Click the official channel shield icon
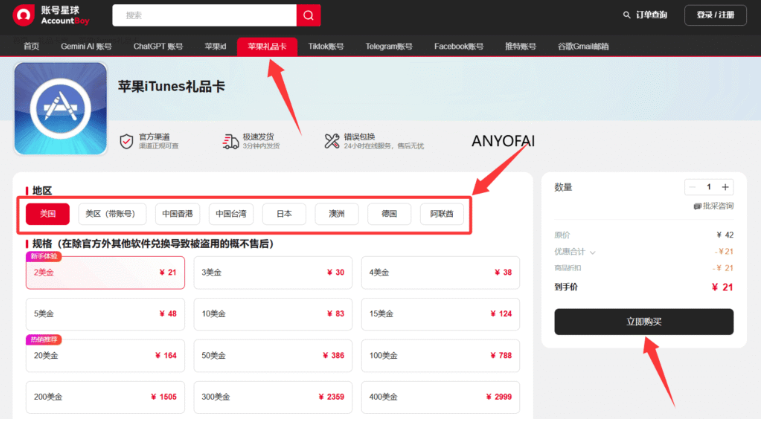 (127, 141)
